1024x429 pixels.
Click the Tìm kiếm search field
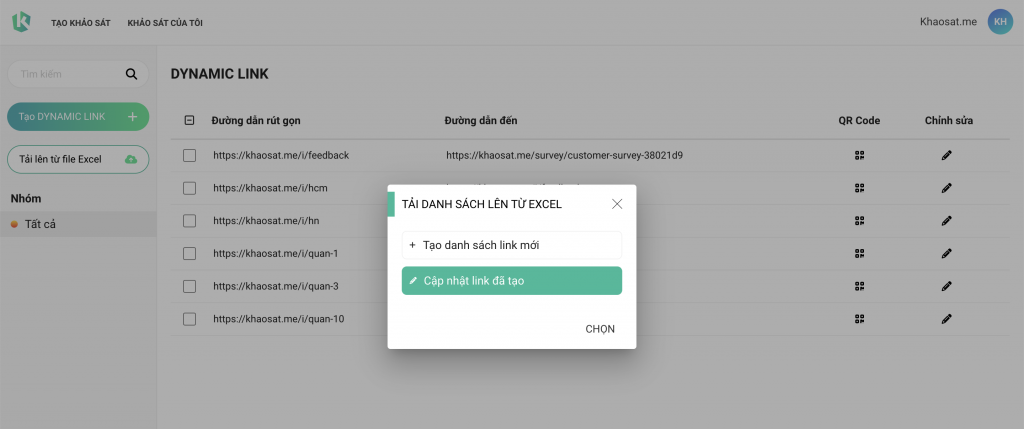point(78,74)
